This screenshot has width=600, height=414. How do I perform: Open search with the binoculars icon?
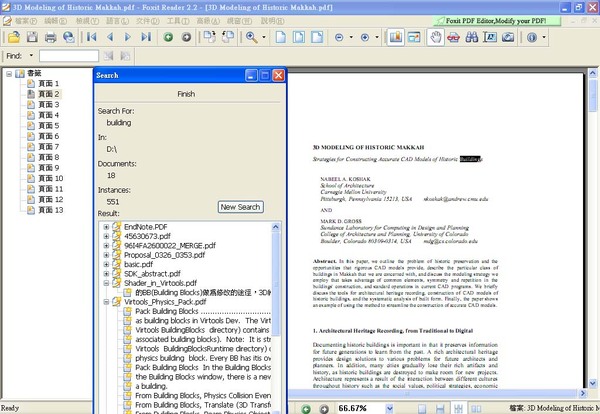tap(471, 37)
